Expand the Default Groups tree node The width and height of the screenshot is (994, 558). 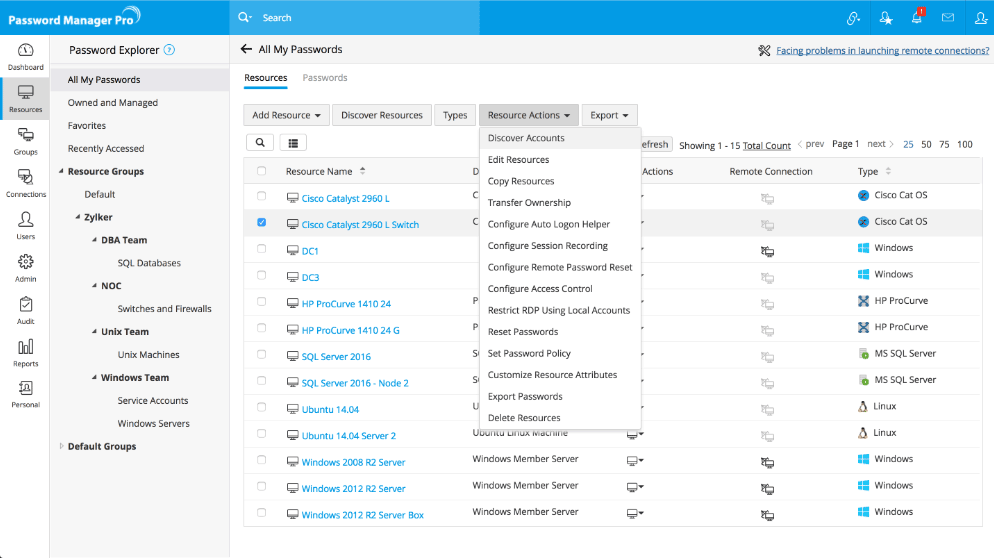tap(62, 446)
